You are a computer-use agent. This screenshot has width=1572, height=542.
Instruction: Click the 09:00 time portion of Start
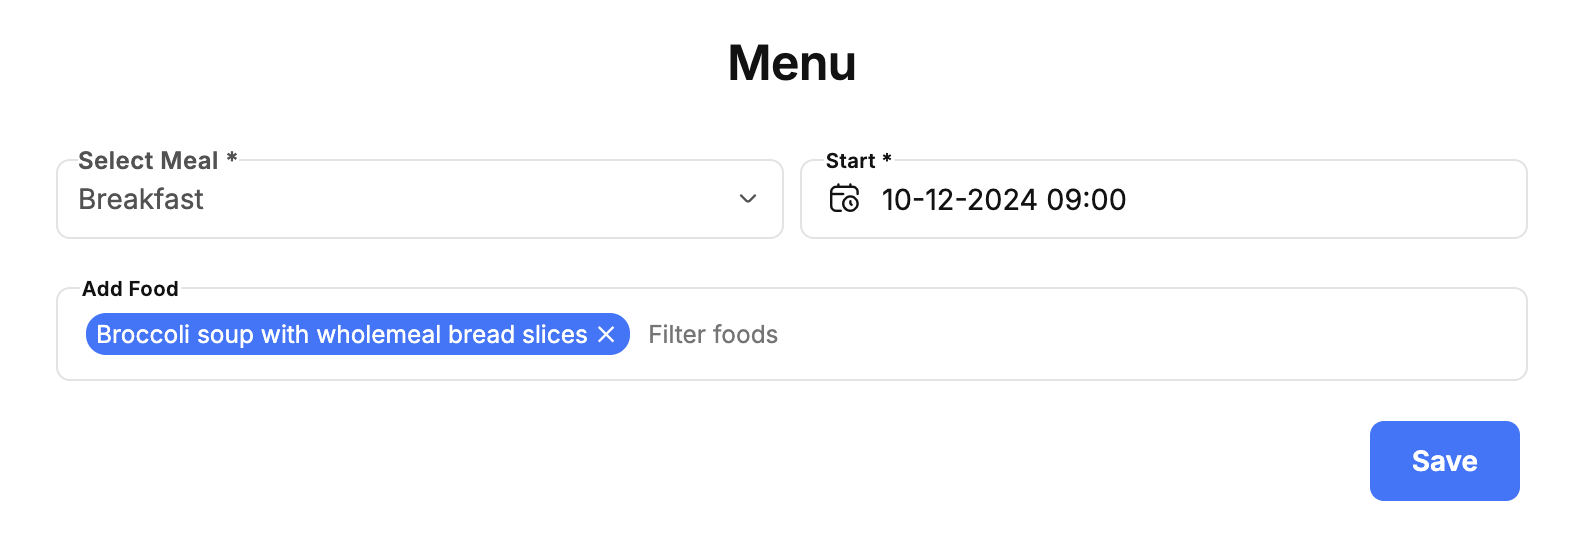[x=1086, y=200]
